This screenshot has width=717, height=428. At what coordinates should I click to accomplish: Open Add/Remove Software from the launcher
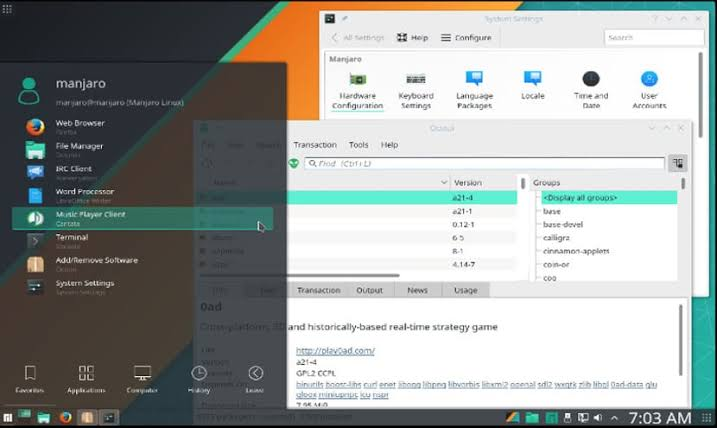[x=143, y=264]
